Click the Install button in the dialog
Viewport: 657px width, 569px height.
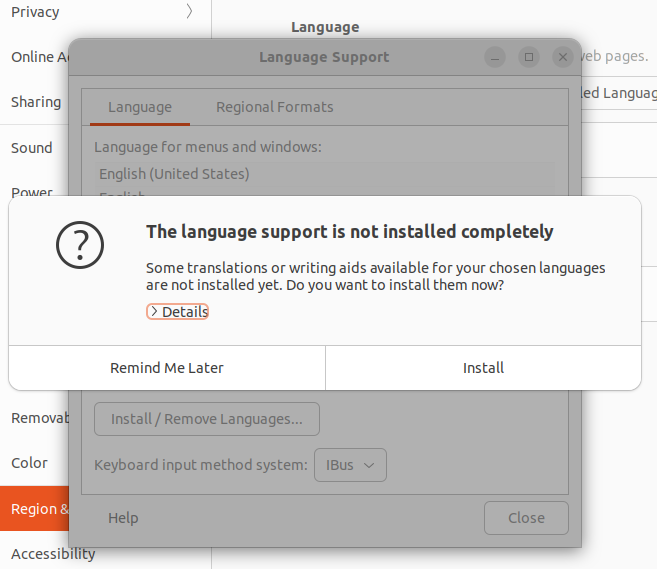pyautogui.click(x=483, y=368)
